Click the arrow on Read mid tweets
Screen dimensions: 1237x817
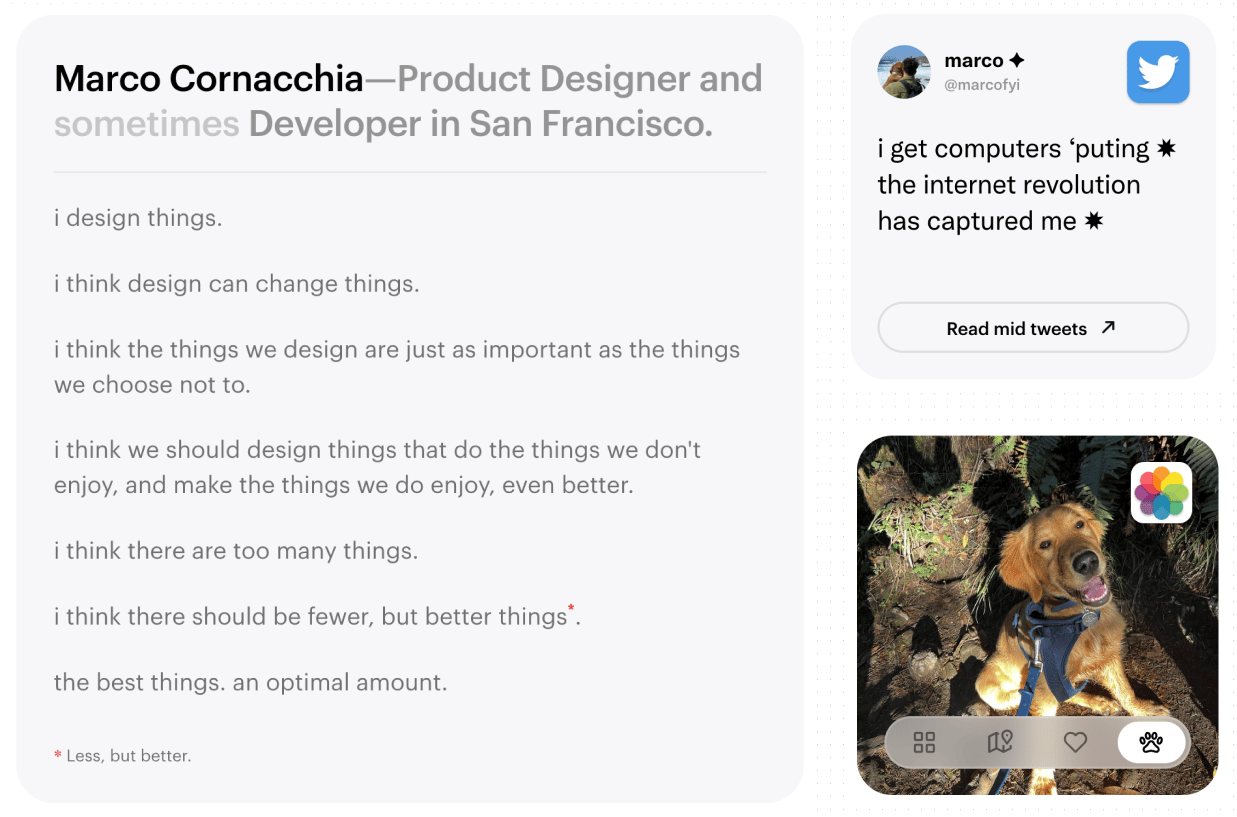(1108, 327)
